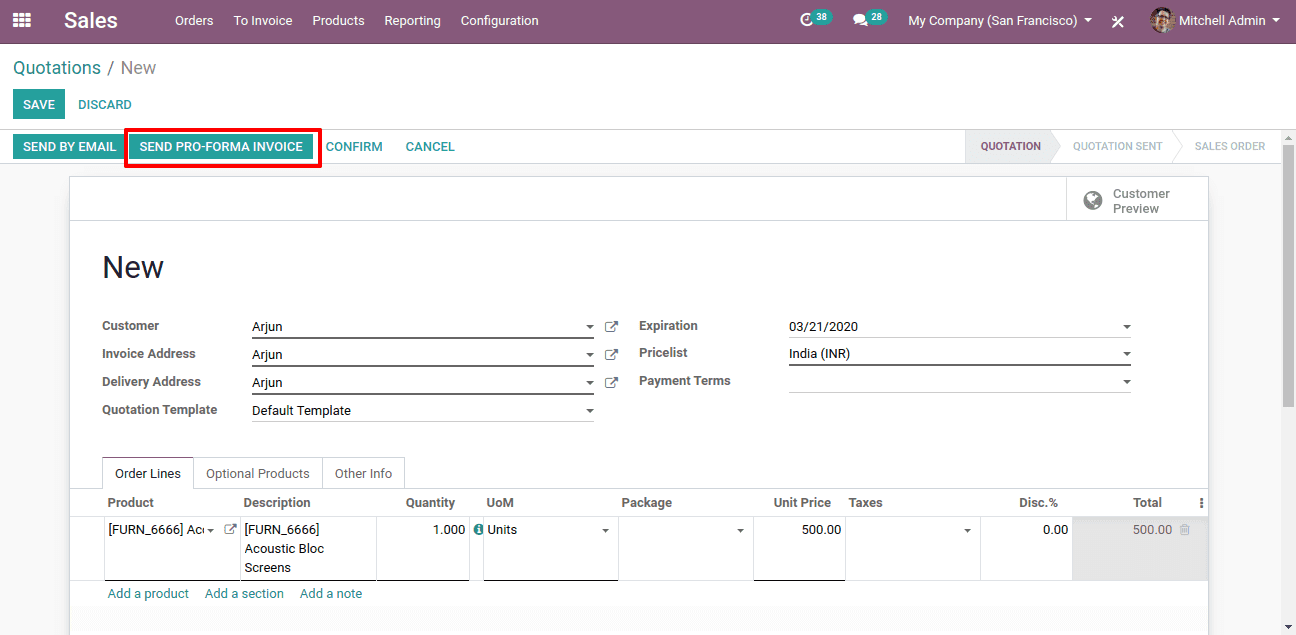This screenshot has height=635, width=1296.
Task: Expand the Delivery Address dropdown
Action: click(590, 383)
